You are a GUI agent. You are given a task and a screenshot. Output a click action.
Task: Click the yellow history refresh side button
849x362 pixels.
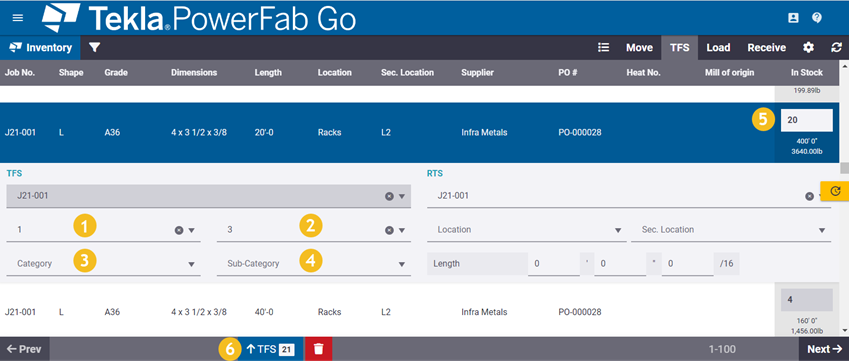coord(835,190)
